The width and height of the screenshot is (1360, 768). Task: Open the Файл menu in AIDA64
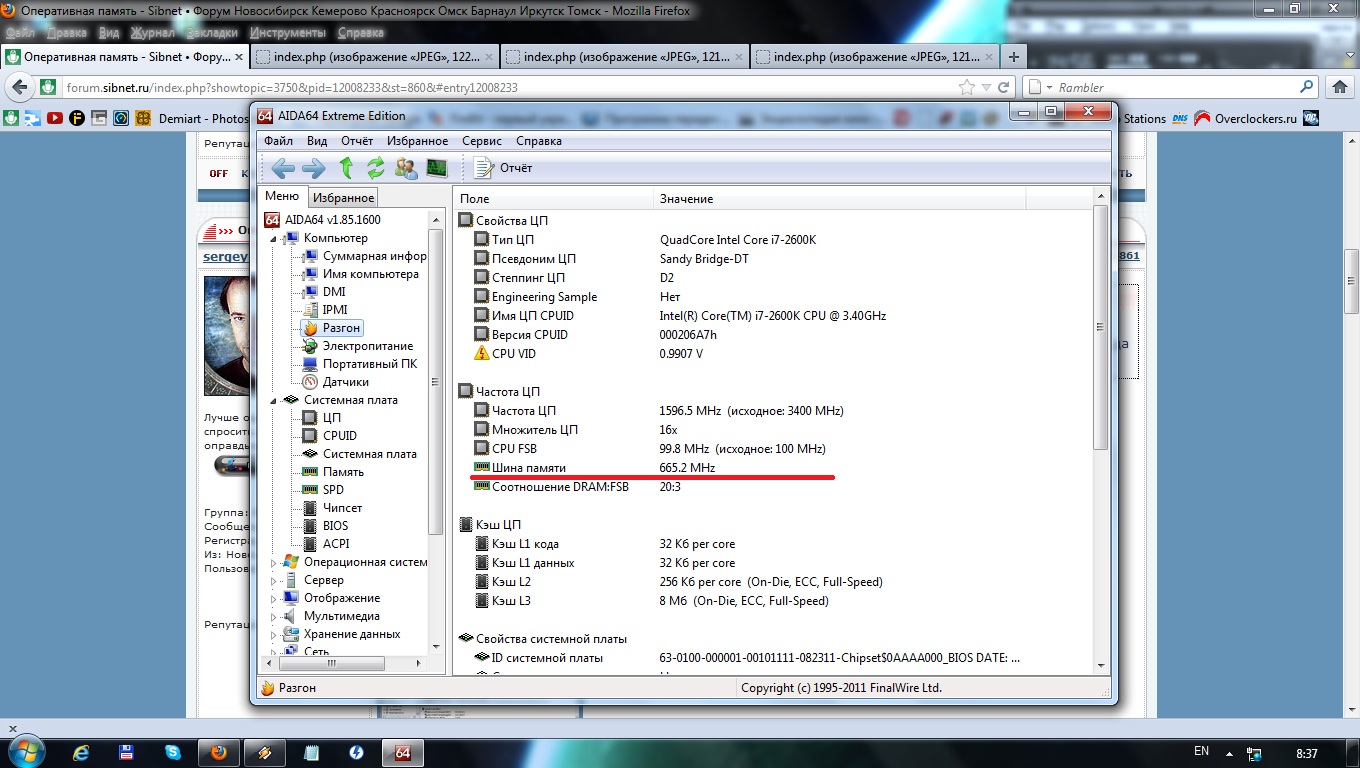click(x=278, y=141)
